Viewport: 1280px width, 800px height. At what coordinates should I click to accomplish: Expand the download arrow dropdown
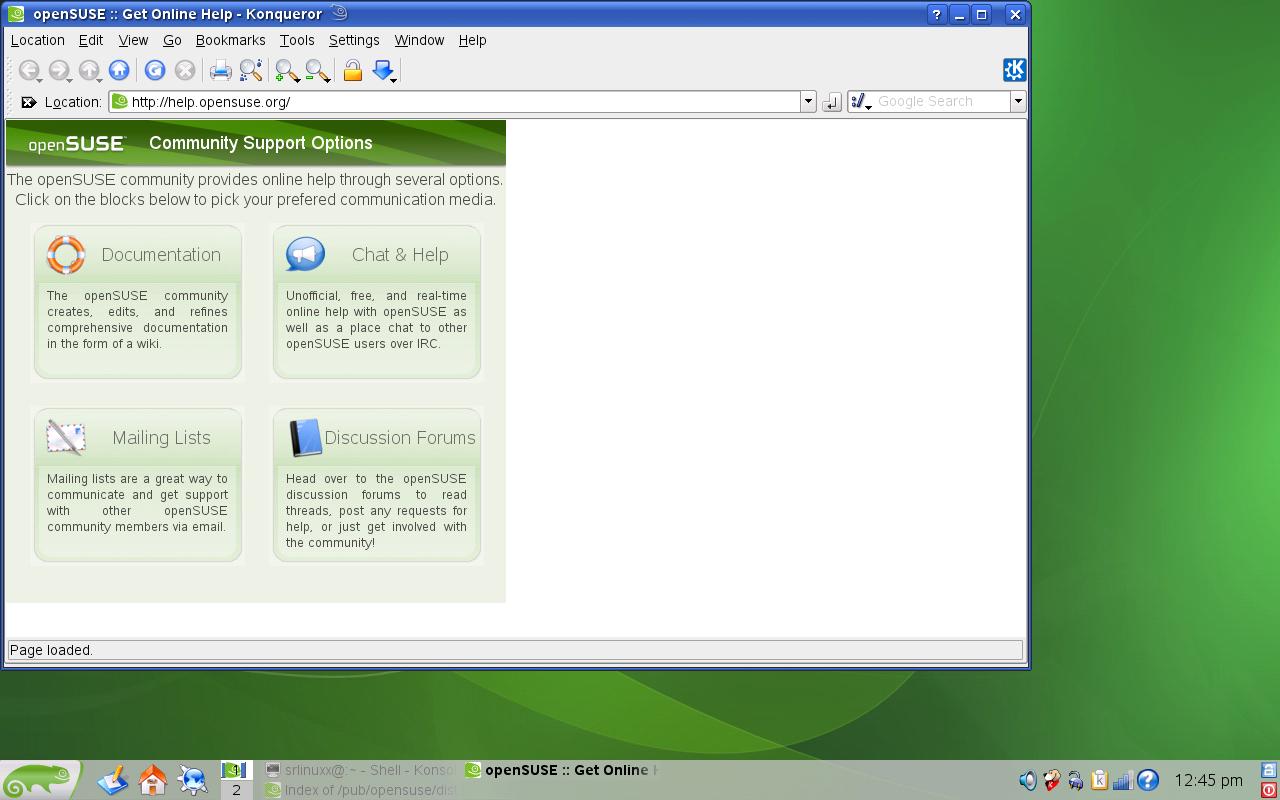(394, 79)
